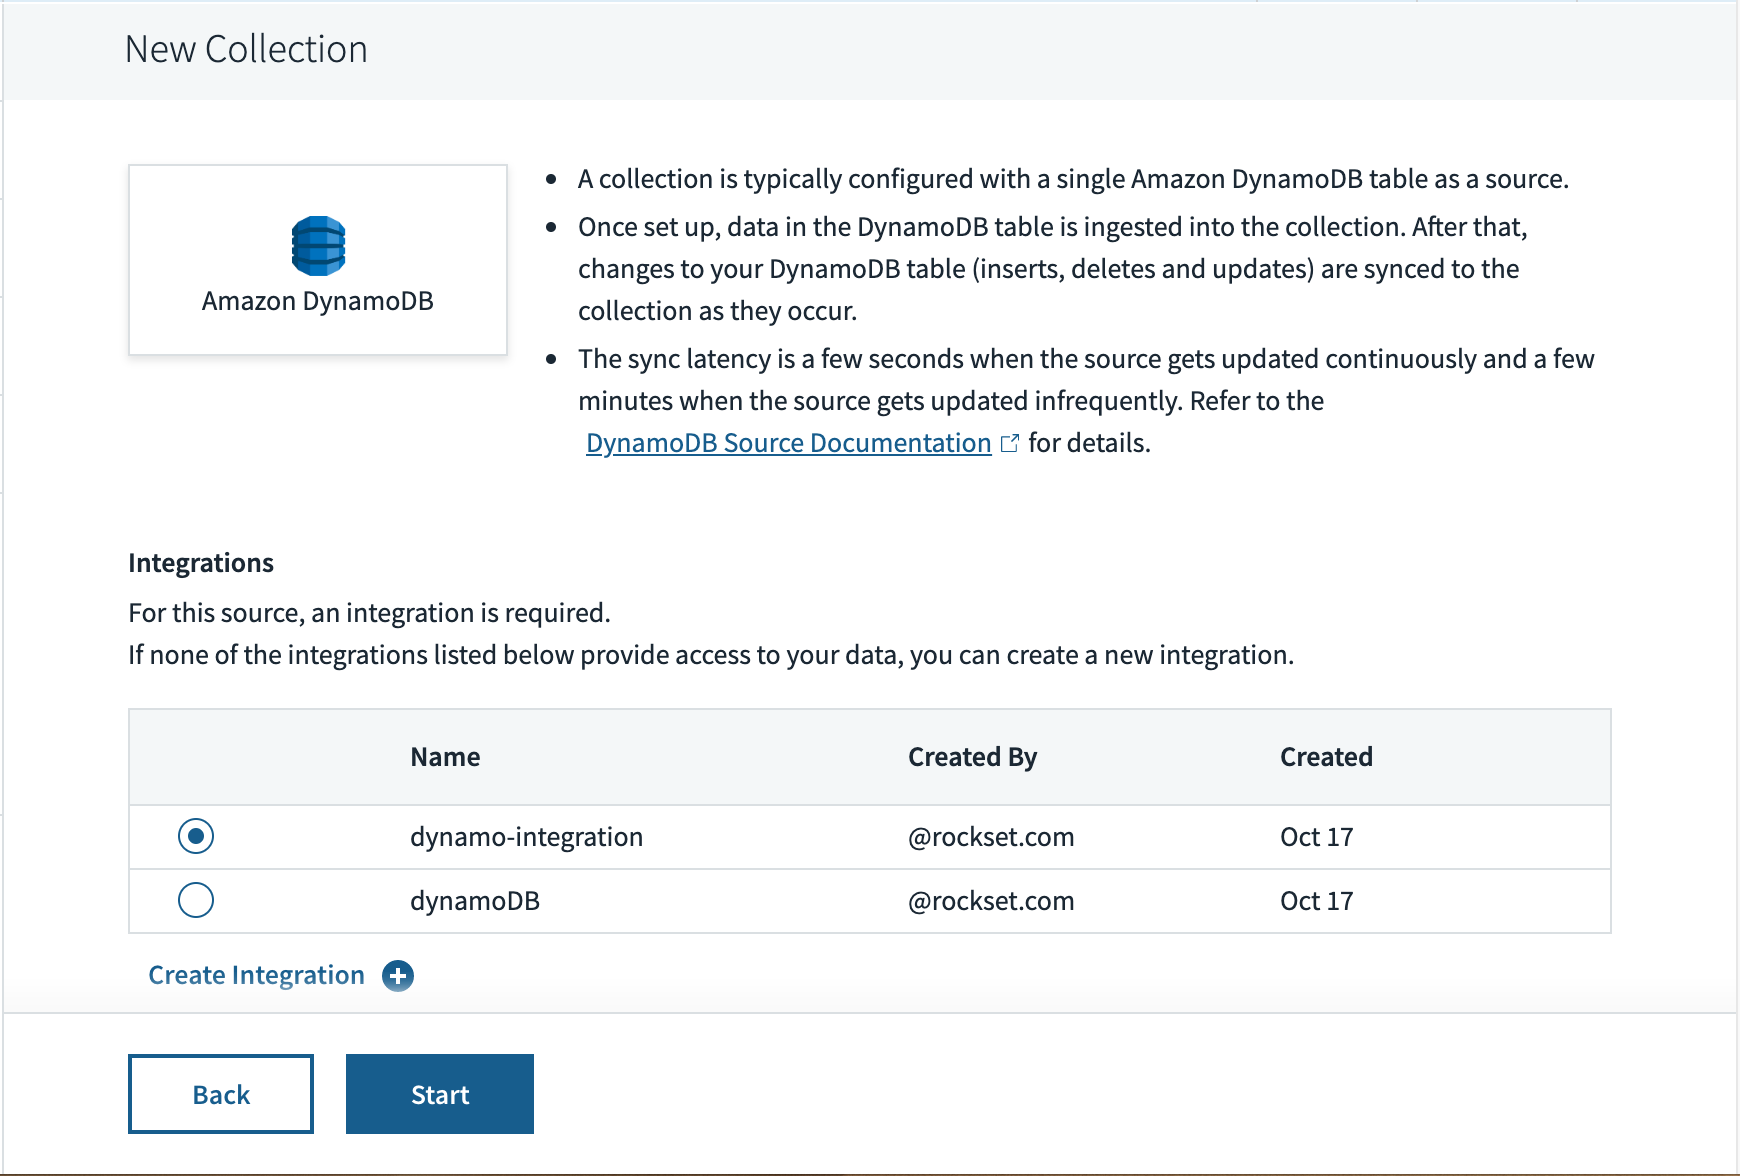Viewport: 1740px width, 1176px height.
Task: Click Oct 17 in the dynamo-integration row
Action: coord(1316,837)
